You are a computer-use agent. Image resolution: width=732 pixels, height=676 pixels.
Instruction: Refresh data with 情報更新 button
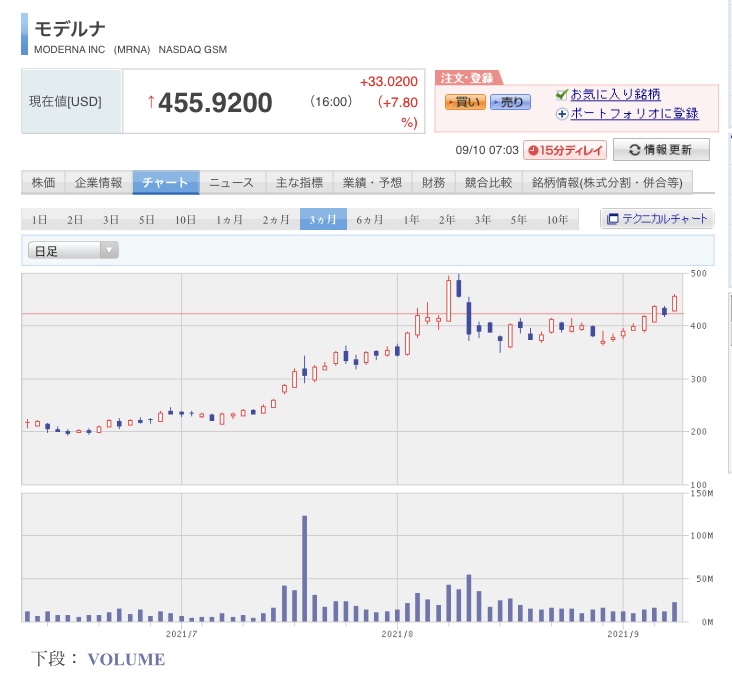[661, 149]
